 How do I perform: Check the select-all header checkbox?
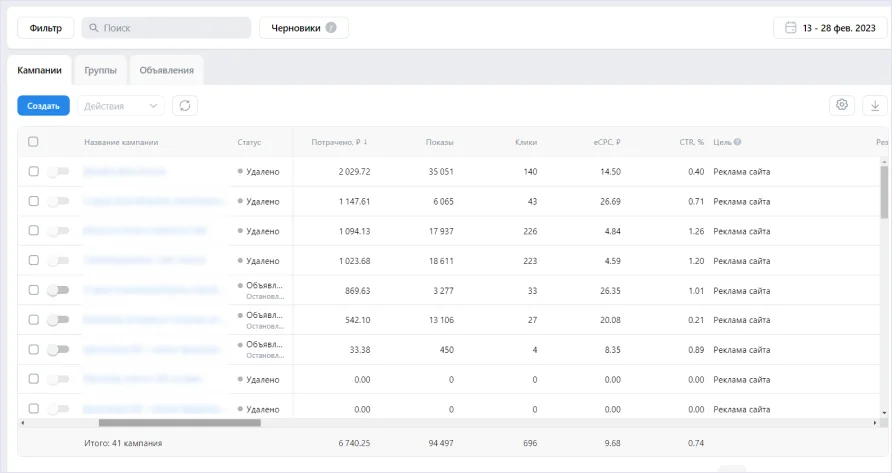coord(34,142)
